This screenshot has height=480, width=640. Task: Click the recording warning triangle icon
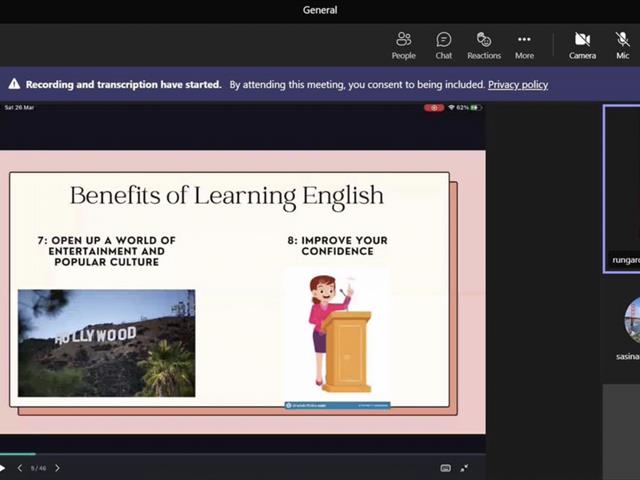click(x=14, y=84)
